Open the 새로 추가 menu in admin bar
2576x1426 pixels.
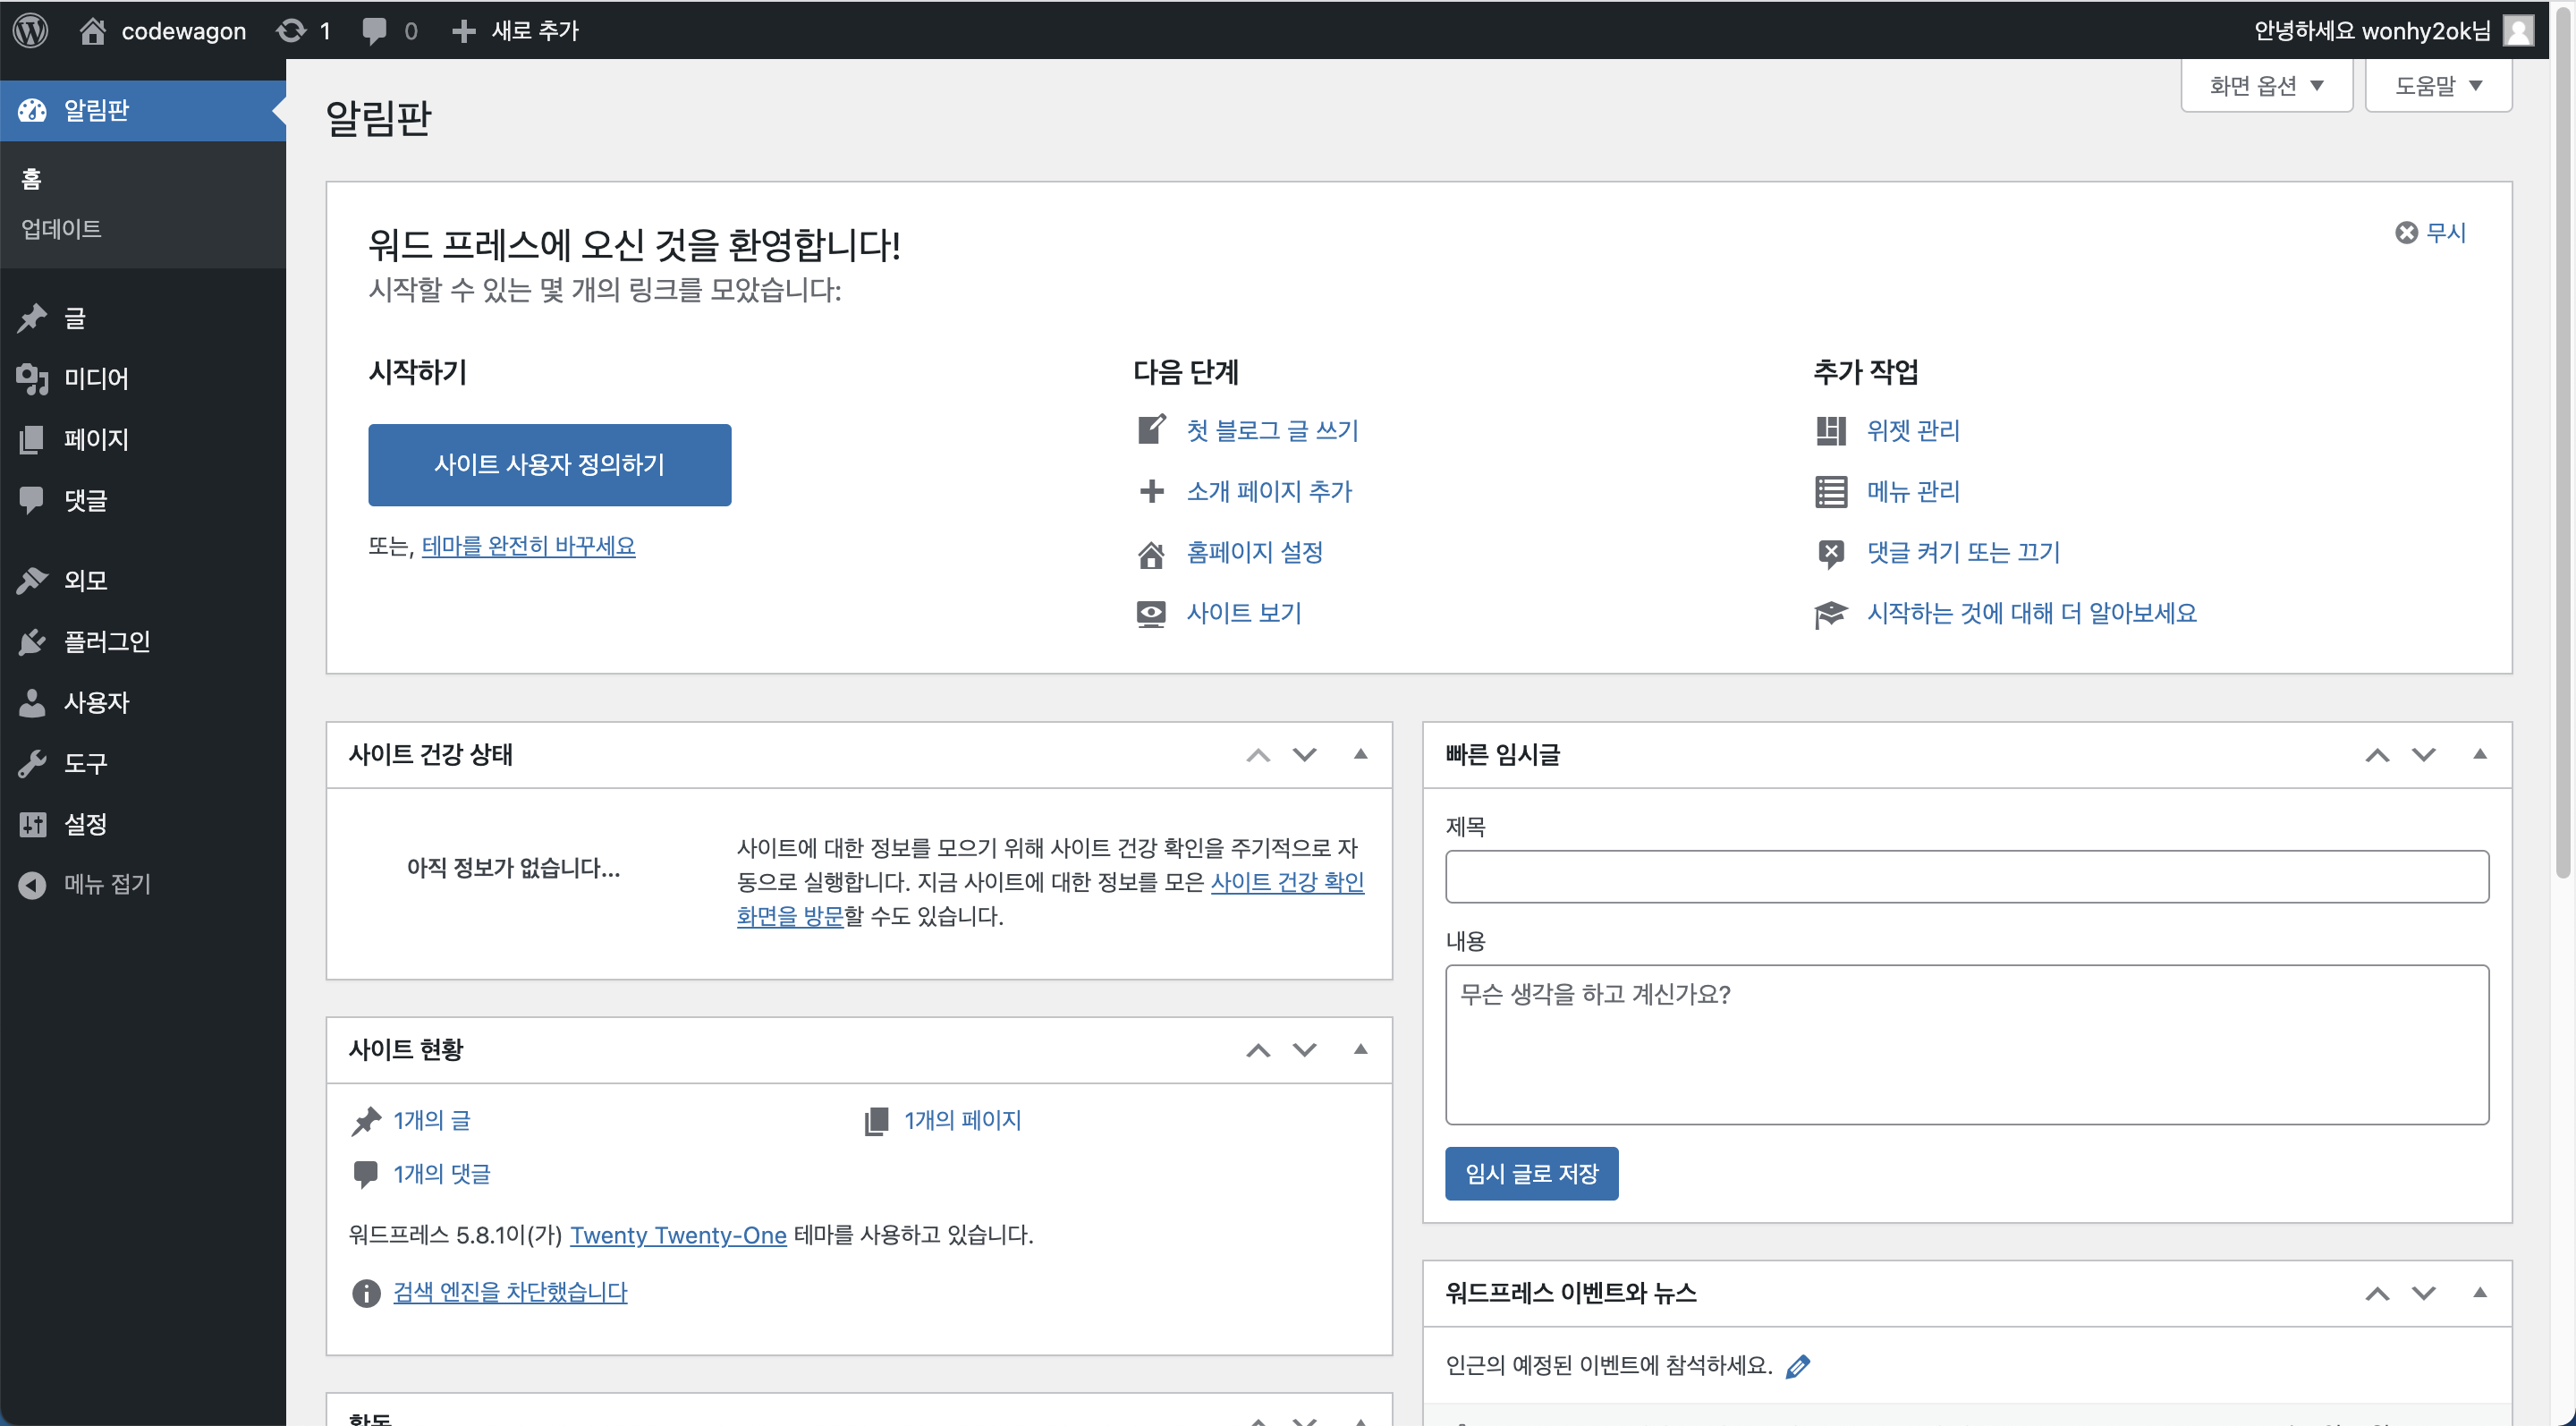point(516,30)
